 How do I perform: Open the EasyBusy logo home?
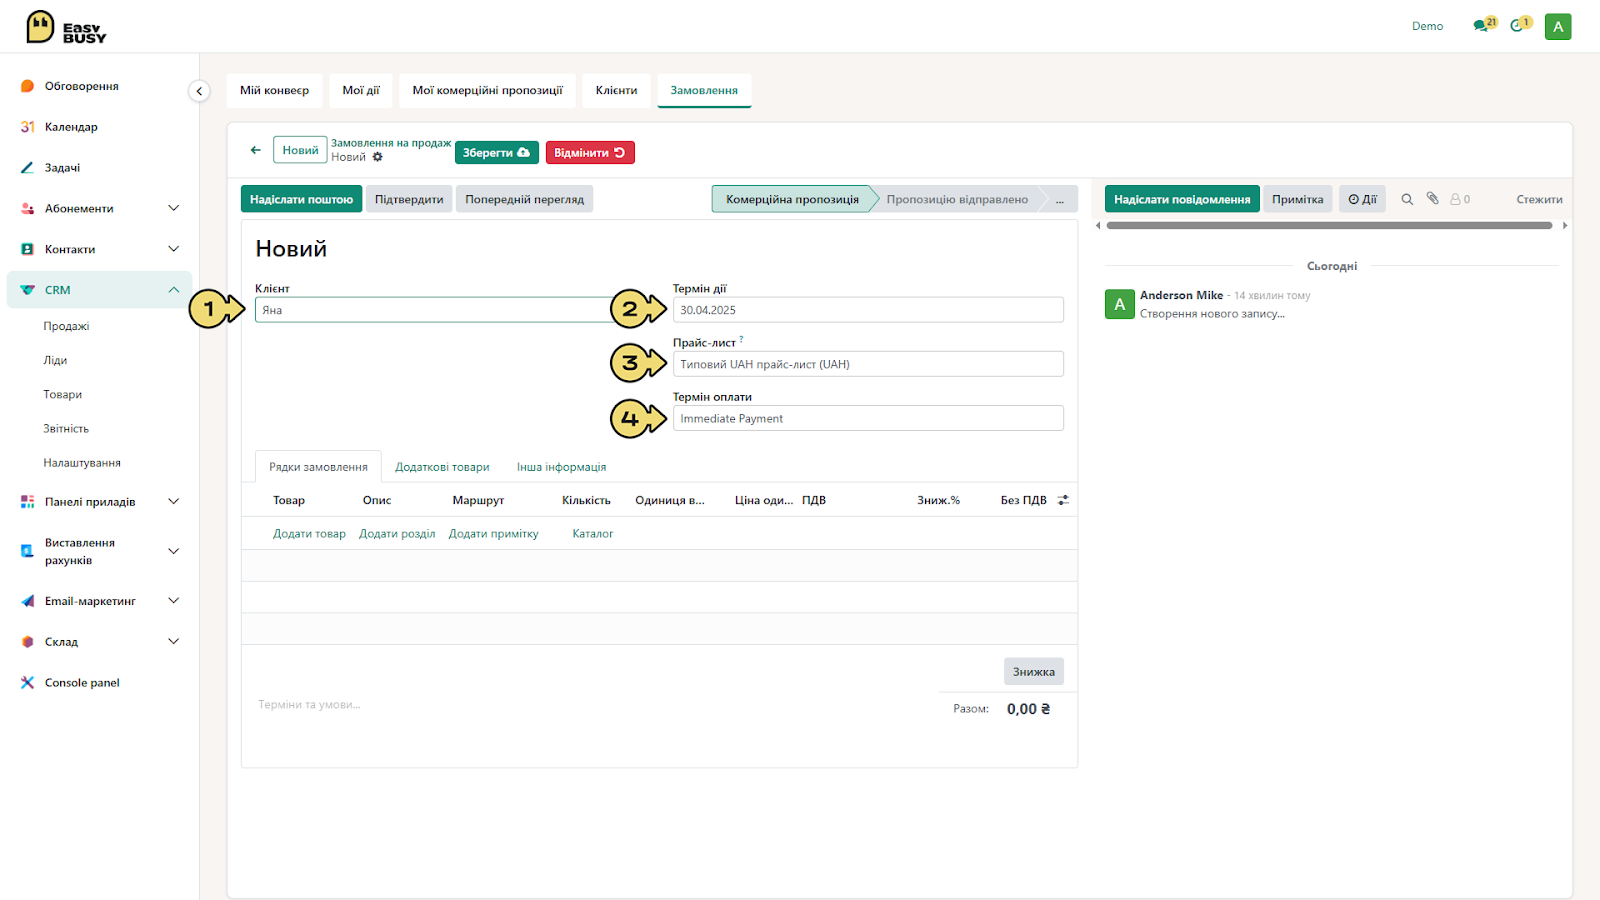66,27
